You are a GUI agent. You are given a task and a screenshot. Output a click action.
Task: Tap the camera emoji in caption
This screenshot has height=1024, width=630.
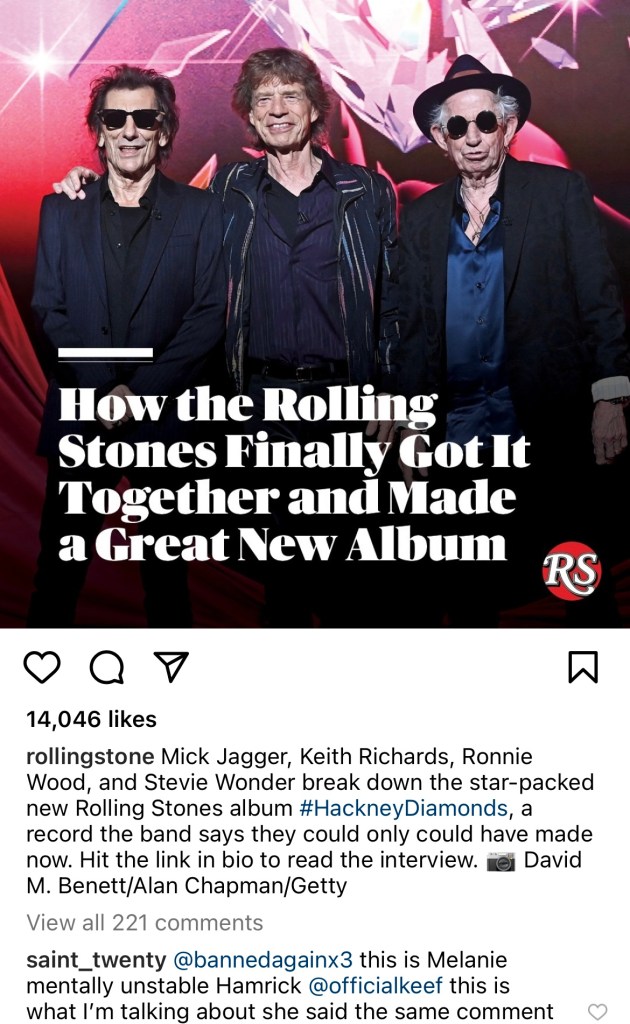point(501,861)
